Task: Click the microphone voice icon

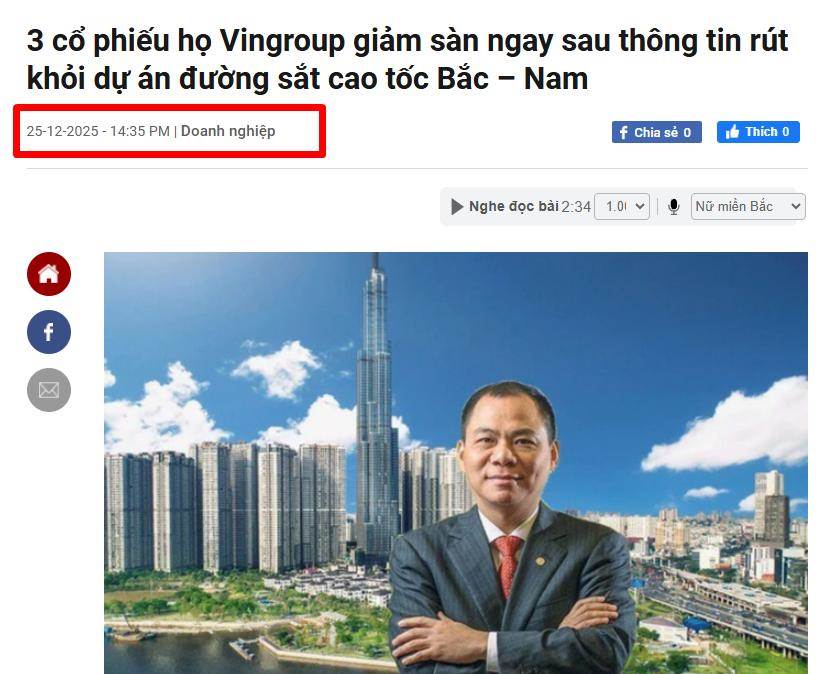Action: (x=674, y=207)
